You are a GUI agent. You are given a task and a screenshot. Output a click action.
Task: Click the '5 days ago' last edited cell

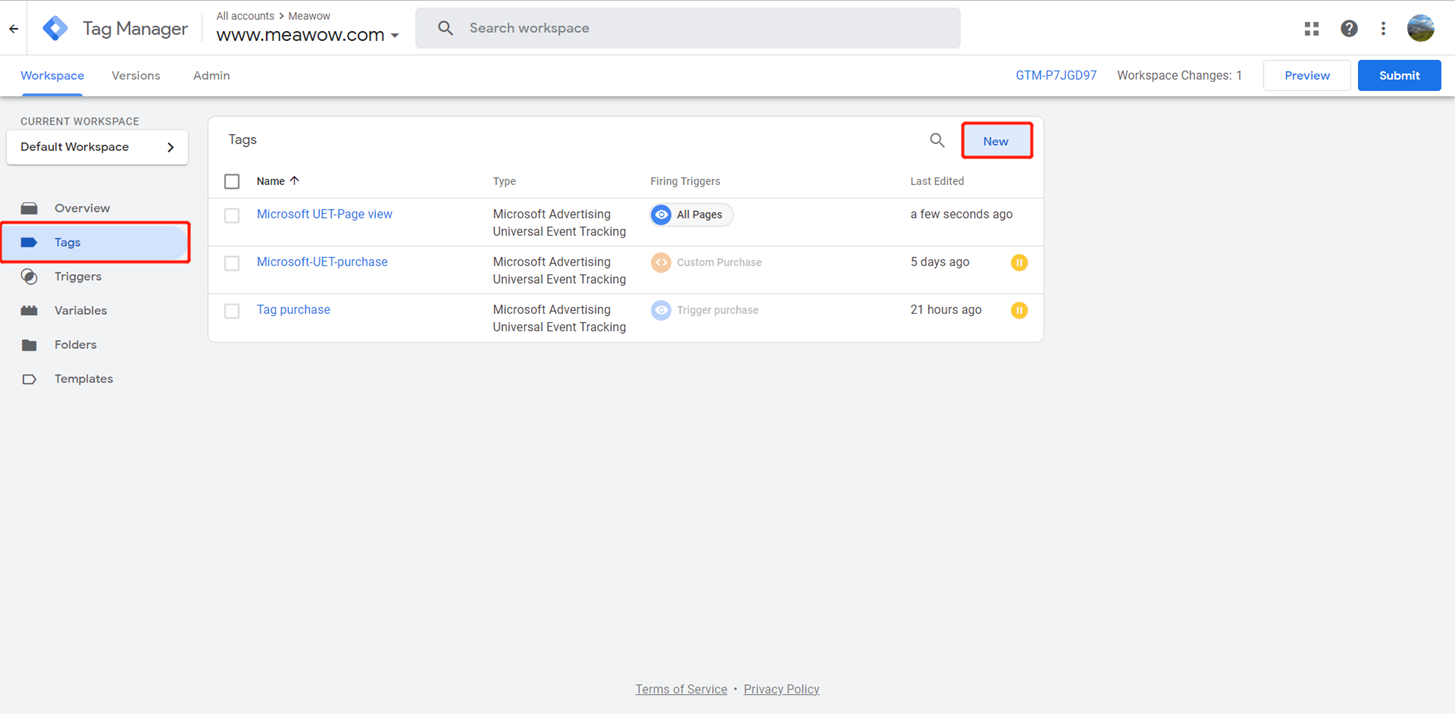tap(940, 262)
